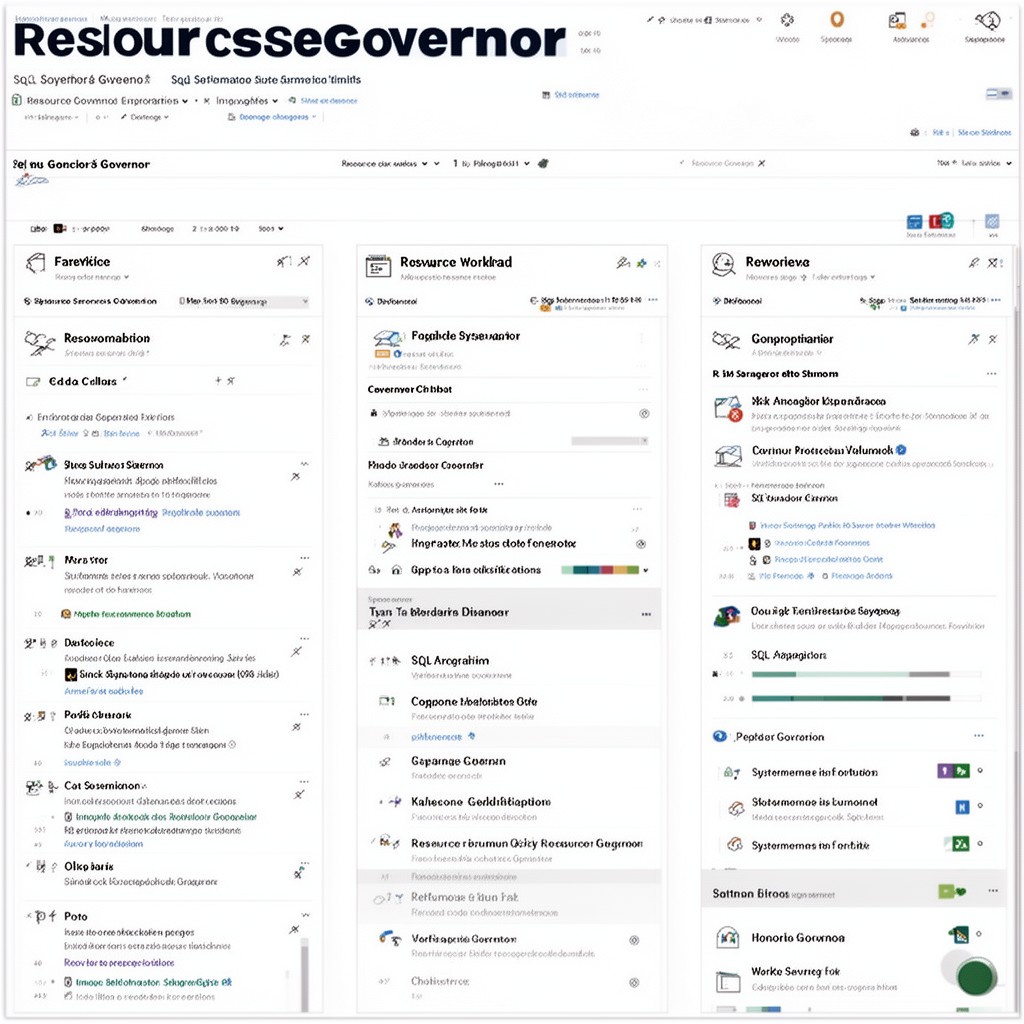The width and height of the screenshot is (1024, 1024).
Task: Click the orange O icon labeled Spooooo
Action: [x=837, y=20]
